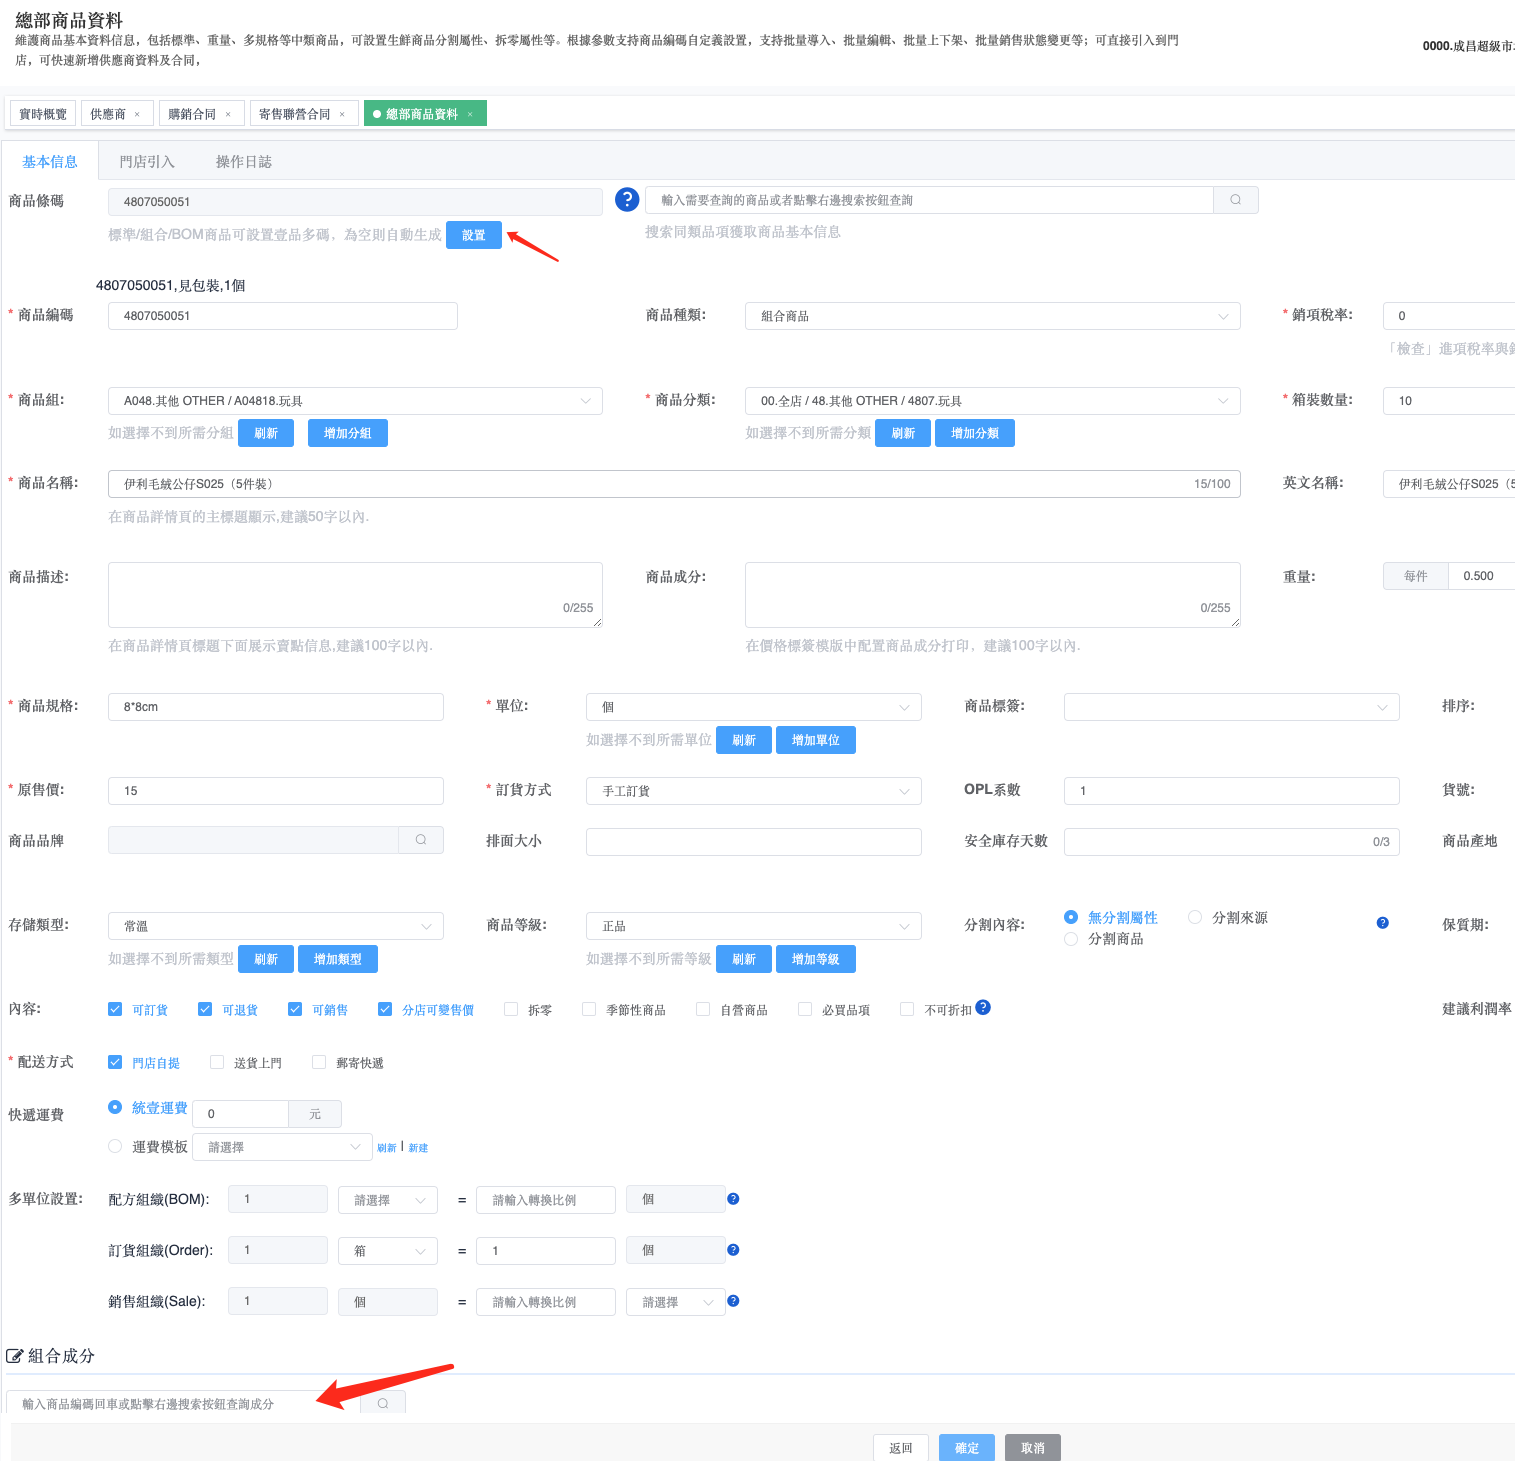Open the 商品種類 dropdown
Viewport: 1515px width, 1461px height.
[x=992, y=316]
